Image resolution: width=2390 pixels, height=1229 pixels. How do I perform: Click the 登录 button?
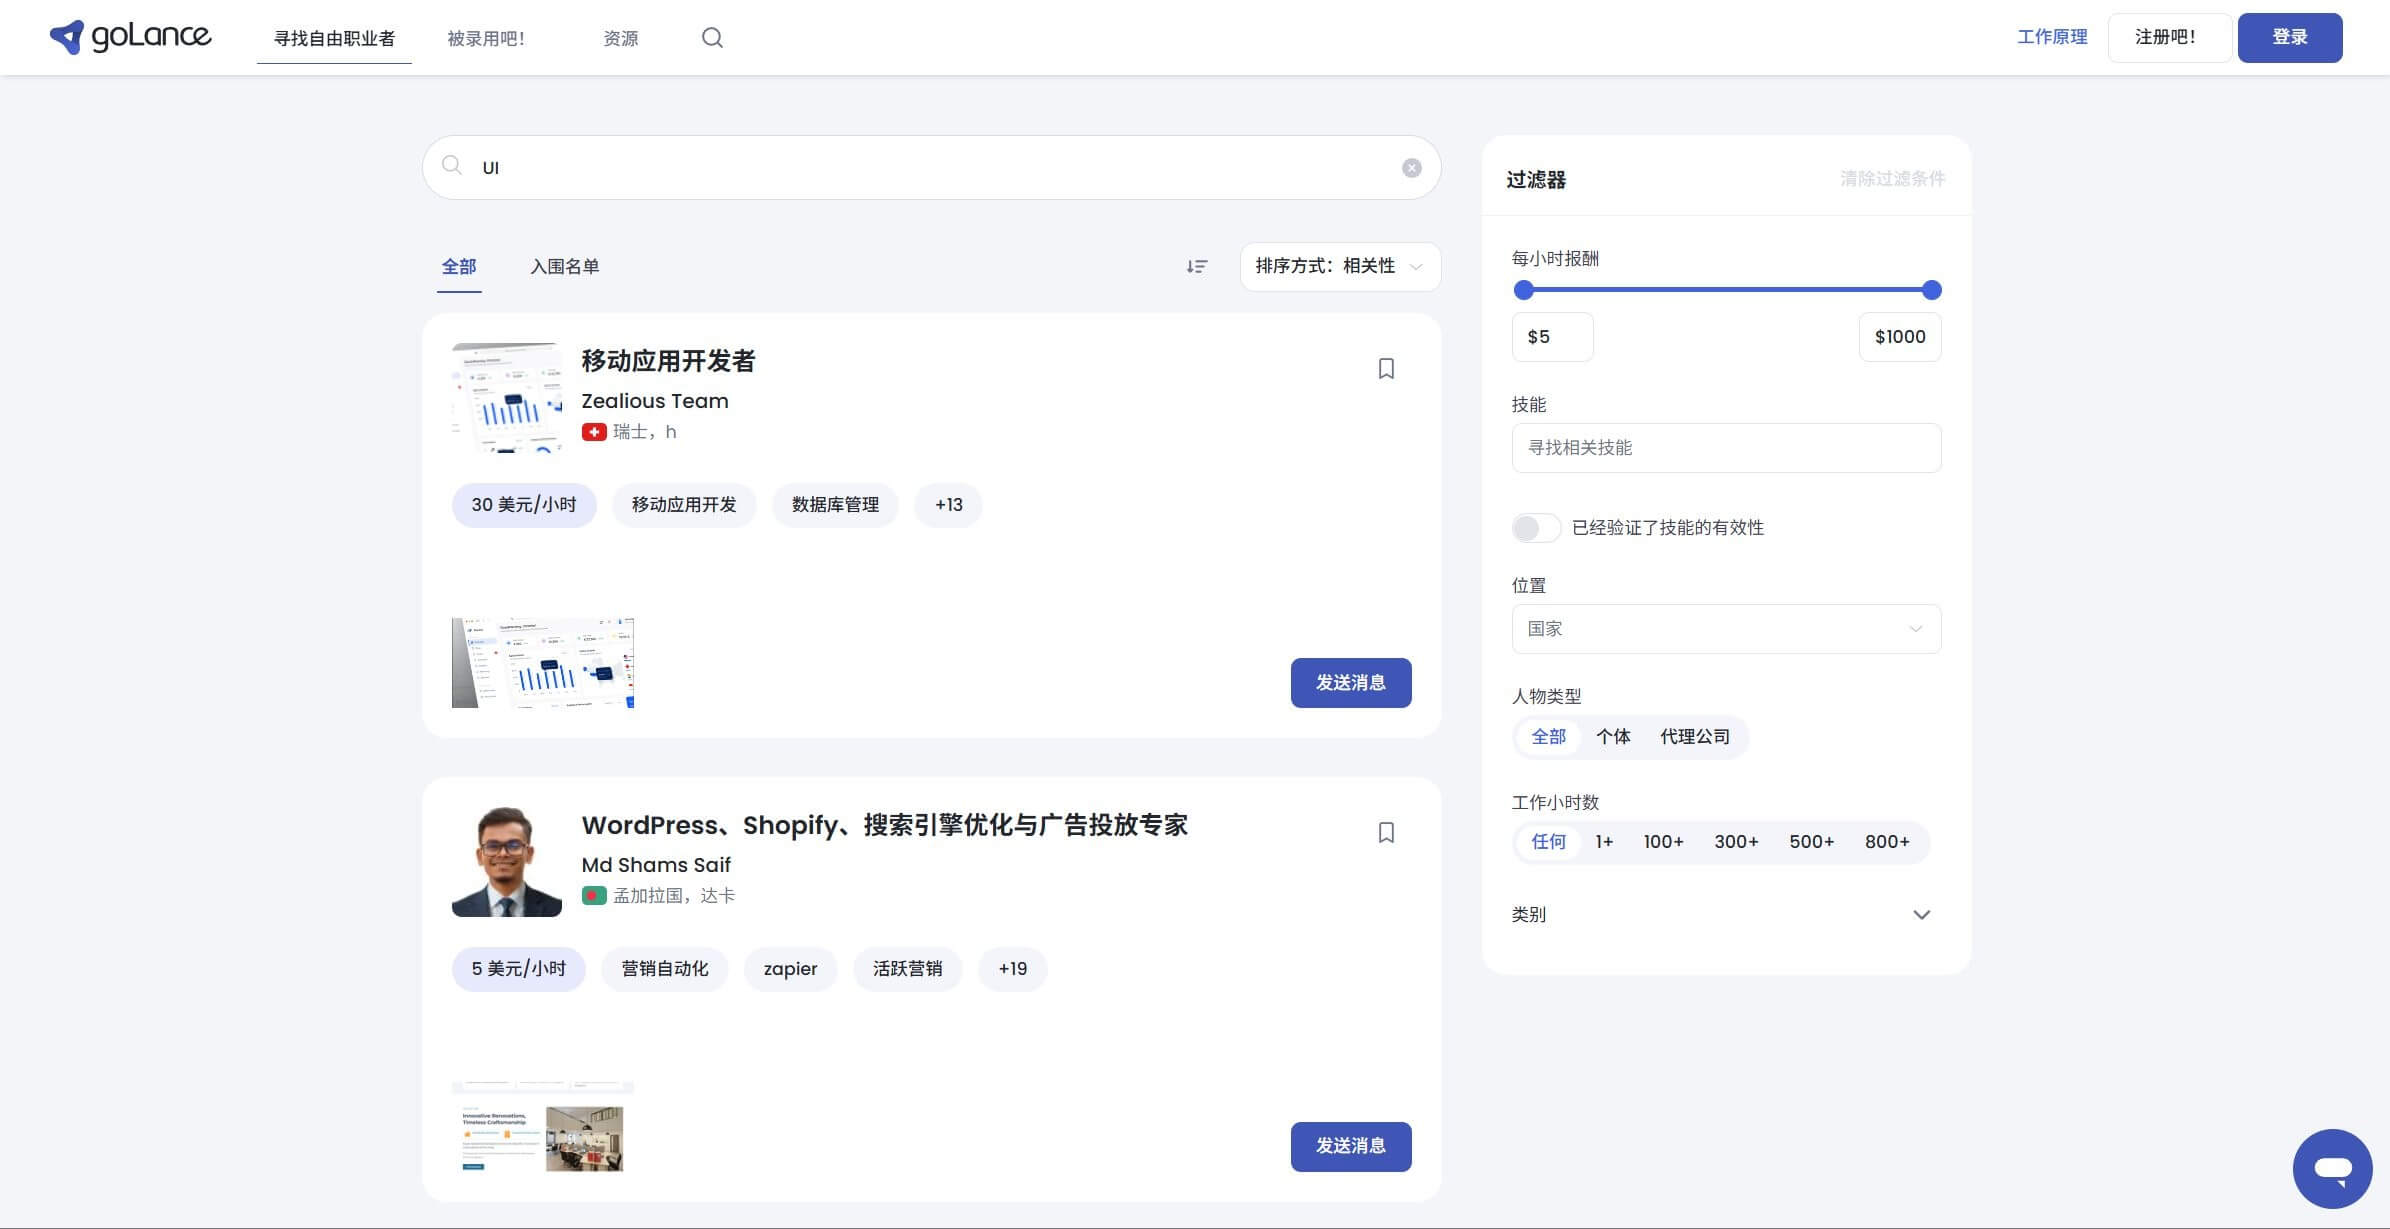click(x=2290, y=38)
